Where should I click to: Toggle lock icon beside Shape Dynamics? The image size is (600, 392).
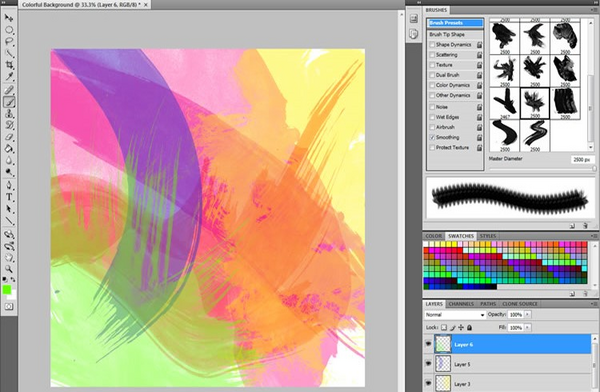coord(479,45)
